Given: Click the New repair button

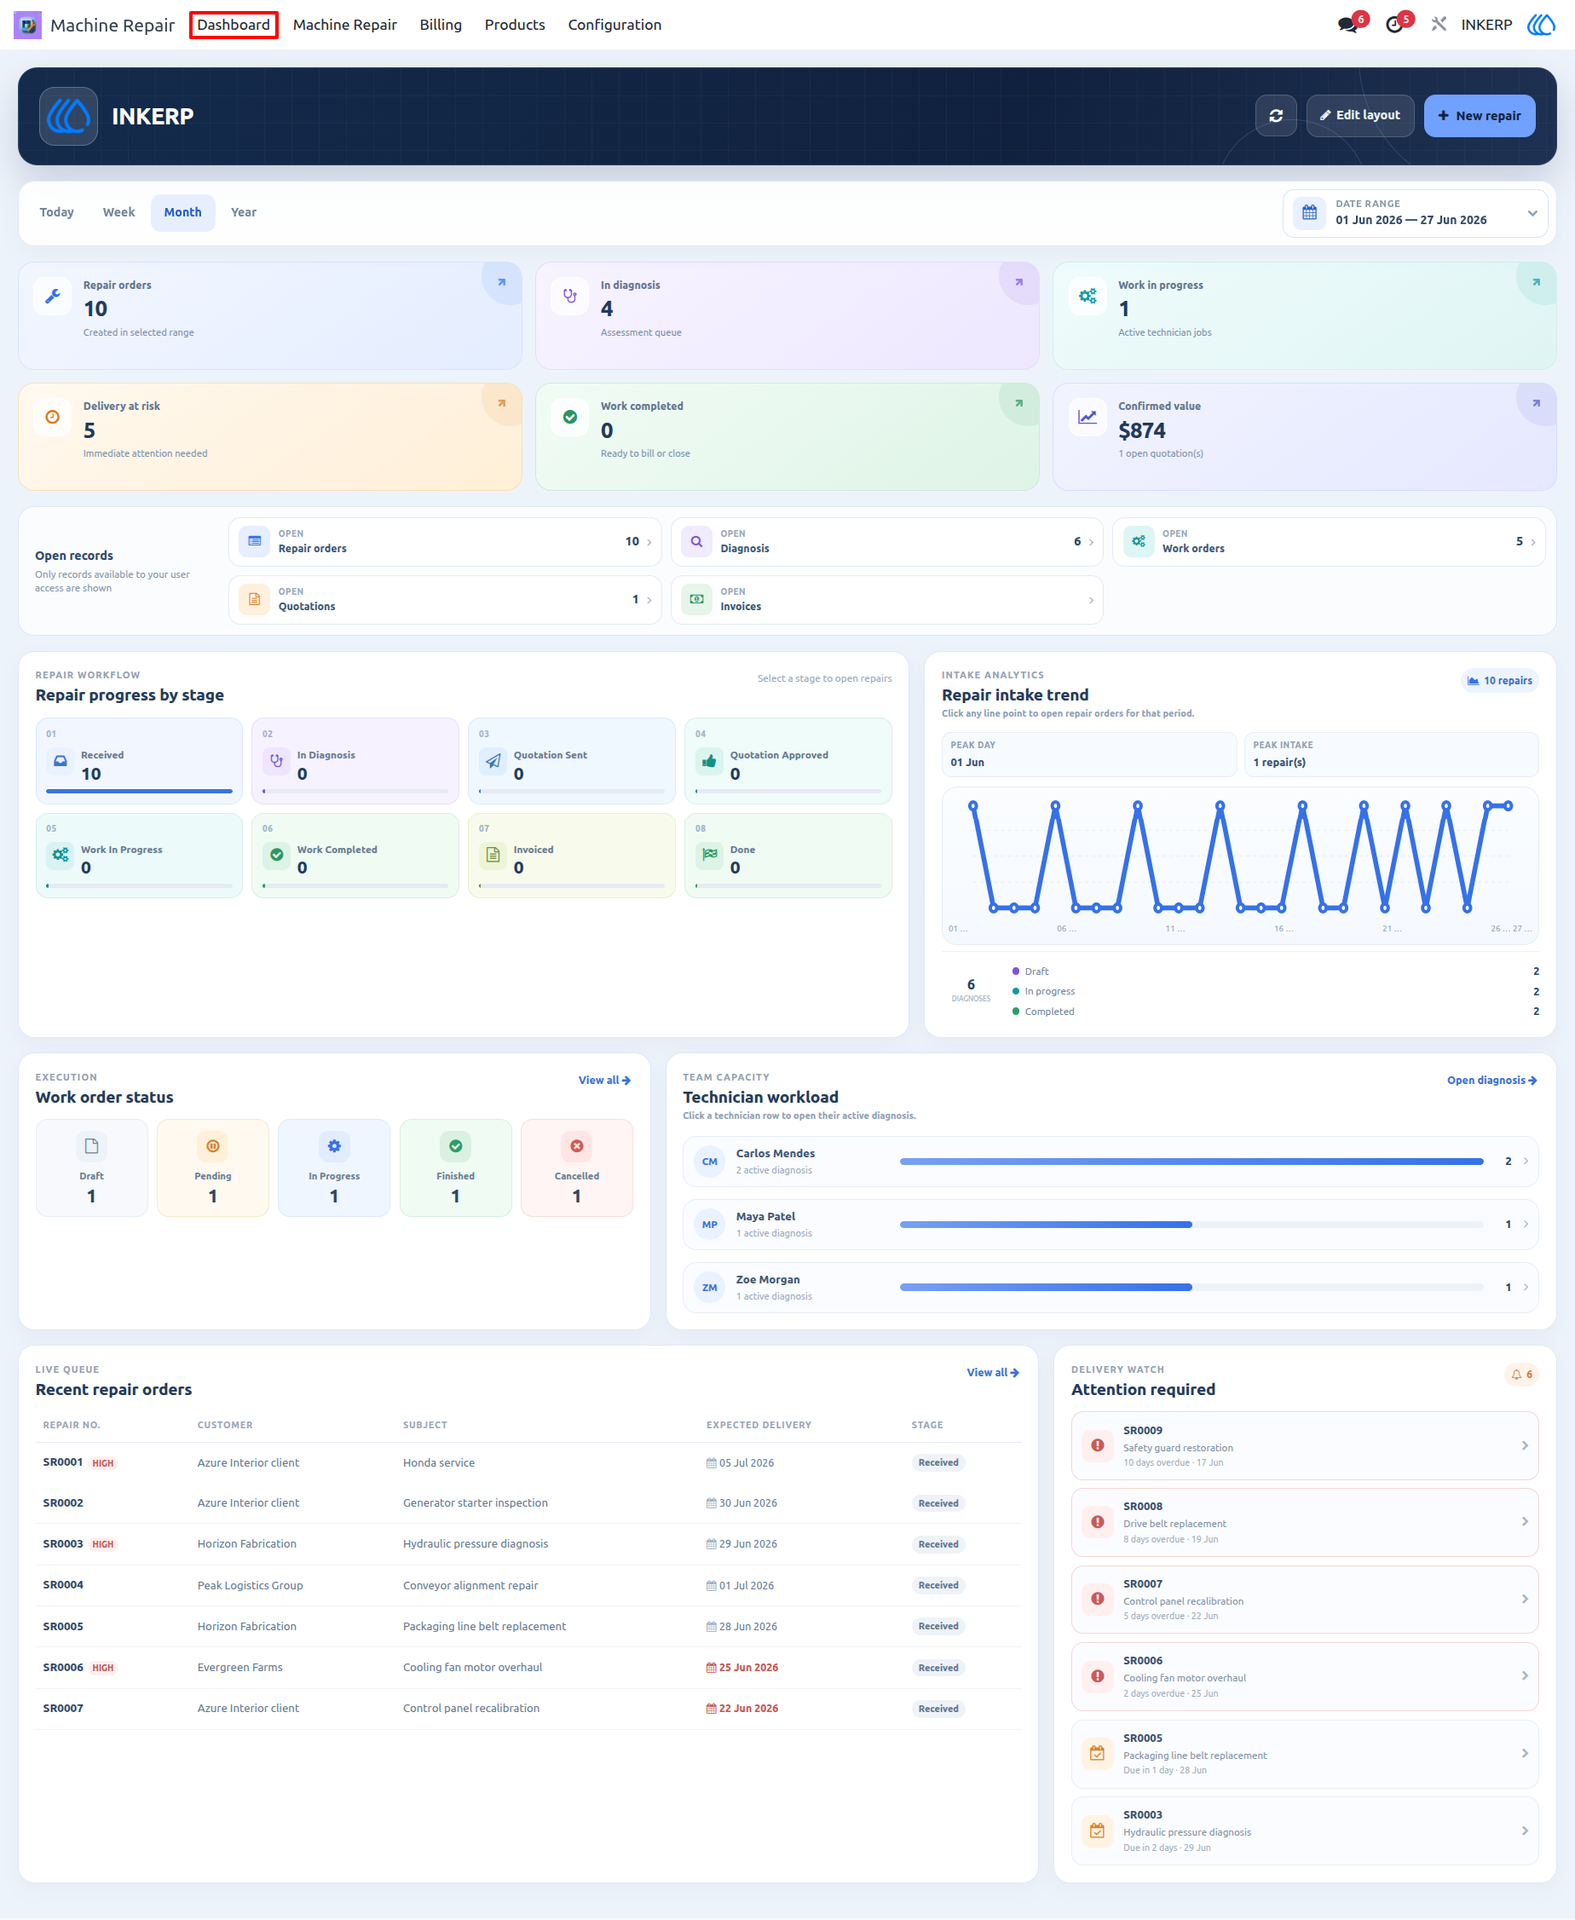Looking at the screenshot, I should pyautogui.click(x=1479, y=116).
